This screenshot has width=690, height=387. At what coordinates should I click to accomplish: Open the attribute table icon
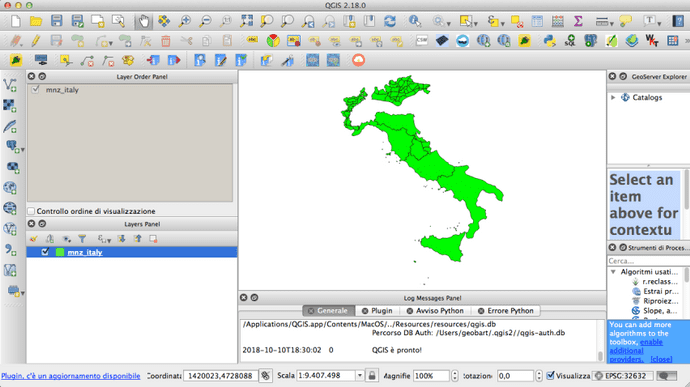[537, 21]
